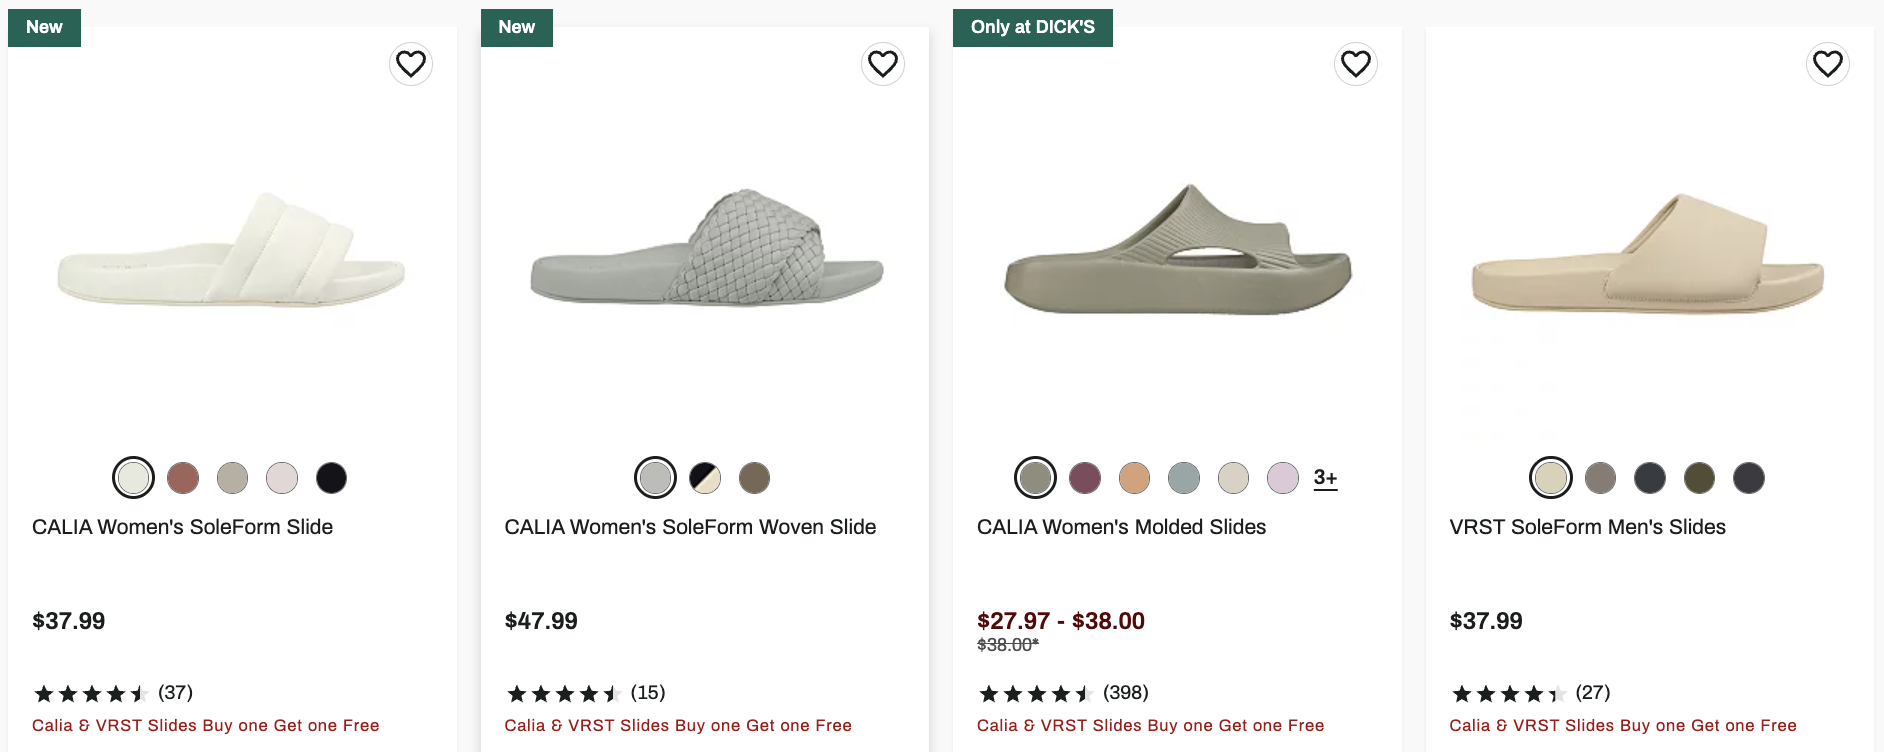This screenshot has height=752, width=1884.
Task: Select brown swatch on SoleForm Woven Slide
Action: [x=754, y=478]
